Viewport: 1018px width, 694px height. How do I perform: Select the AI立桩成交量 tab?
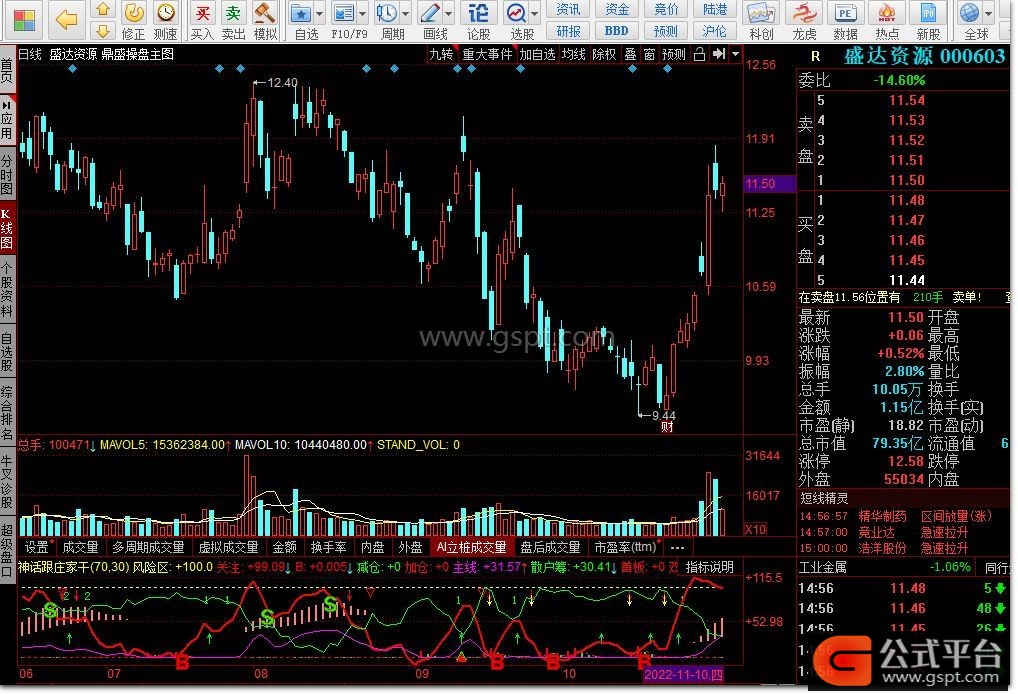click(471, 547)
